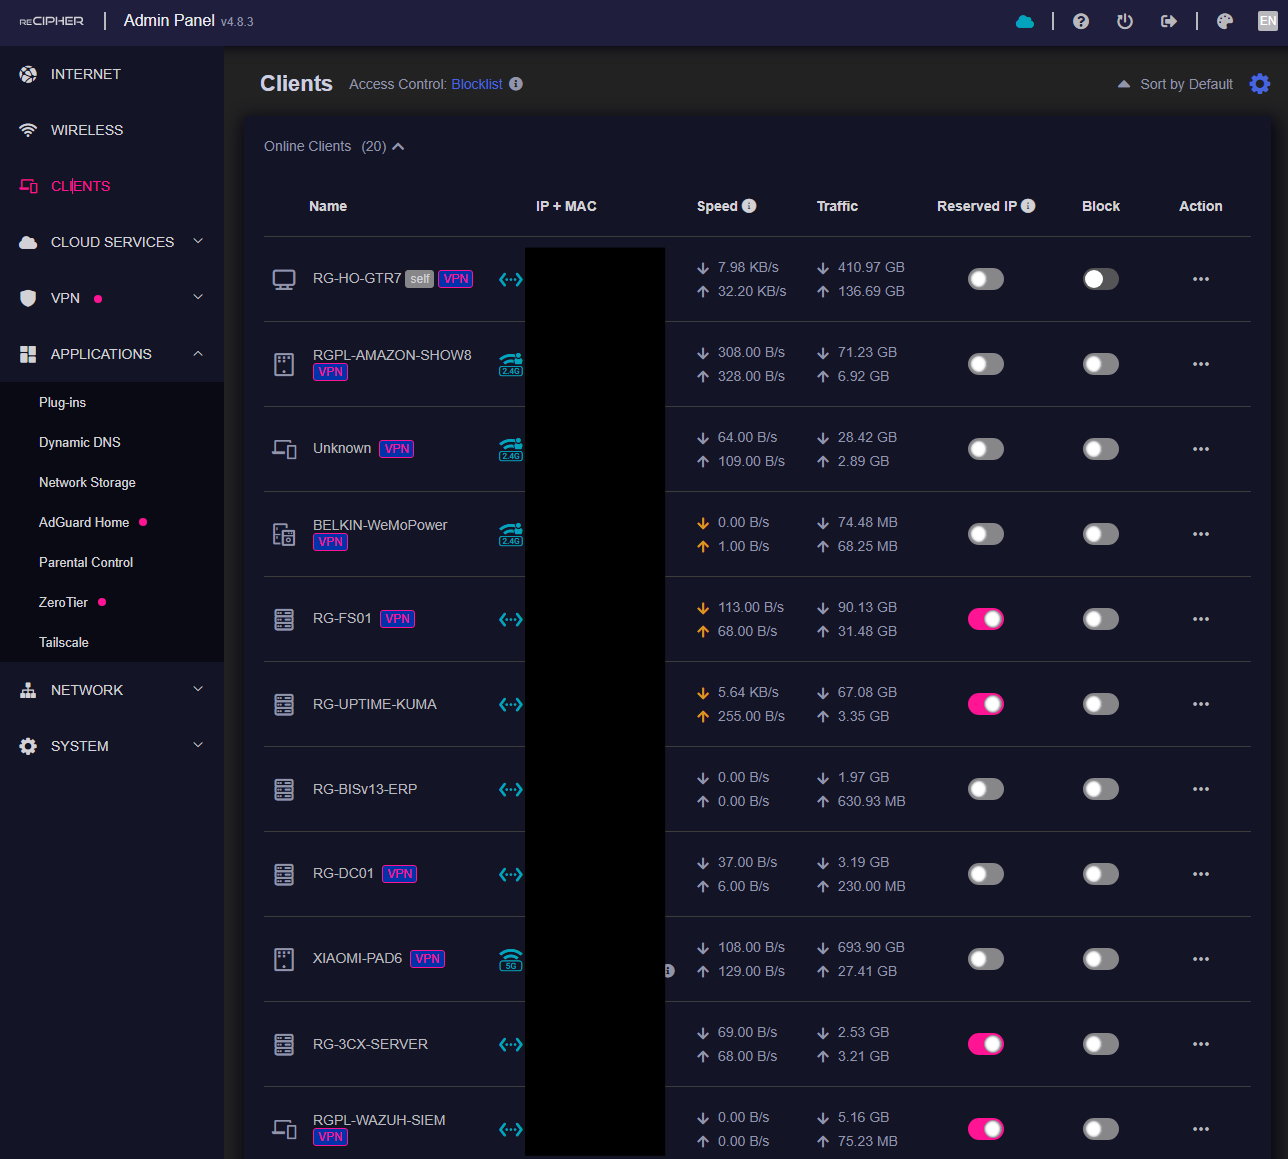
Task: Switch language with the EN button
Action: pyautogui.click(x=1267, y=21)
